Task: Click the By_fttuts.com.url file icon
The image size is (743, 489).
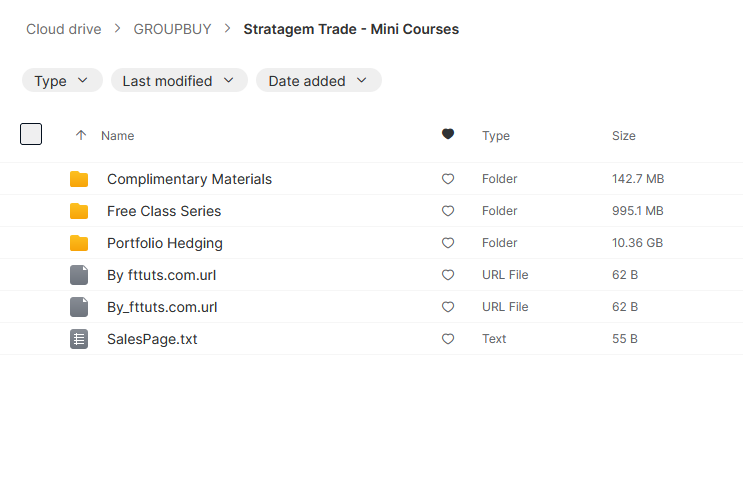Action: [x=79, y=307]
